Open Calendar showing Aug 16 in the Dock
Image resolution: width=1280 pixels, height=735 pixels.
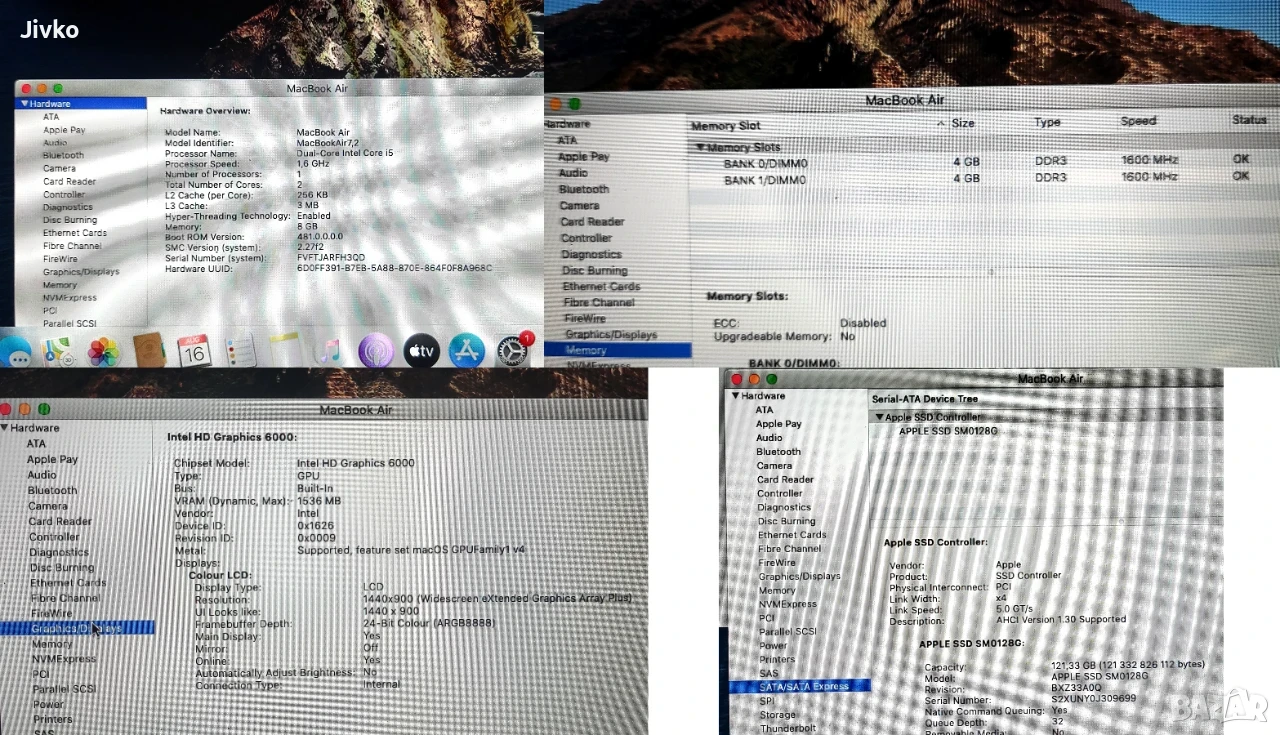pyautogui.click(x=194, y=350)
